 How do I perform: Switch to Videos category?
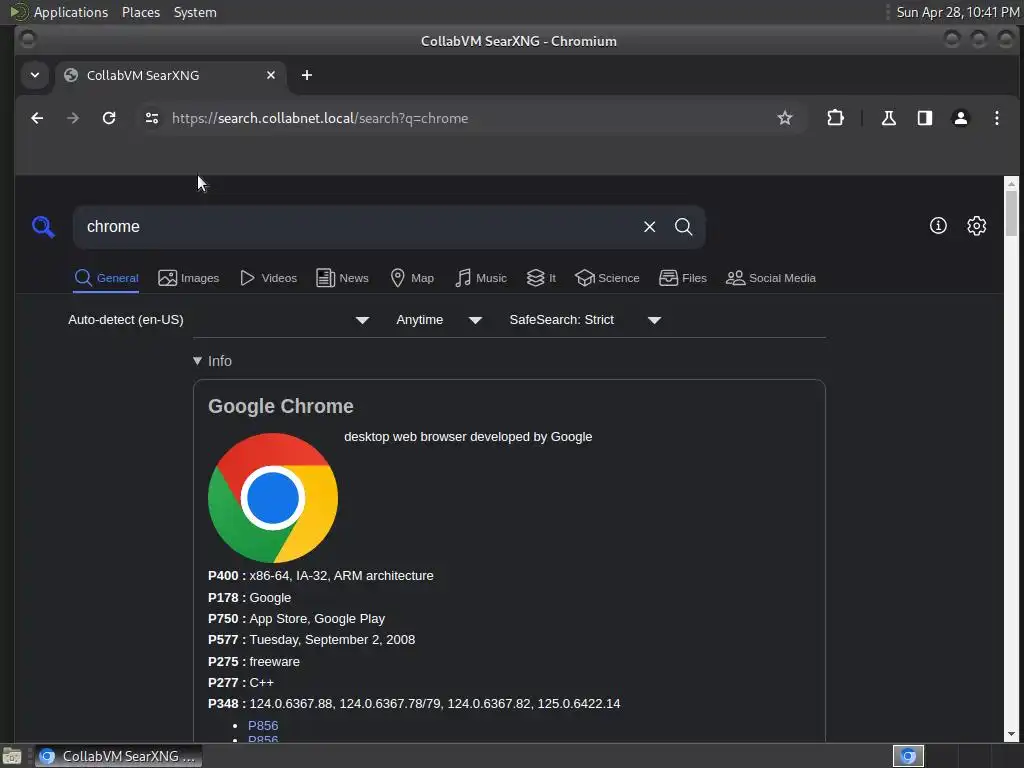click(x=268, y=278)
